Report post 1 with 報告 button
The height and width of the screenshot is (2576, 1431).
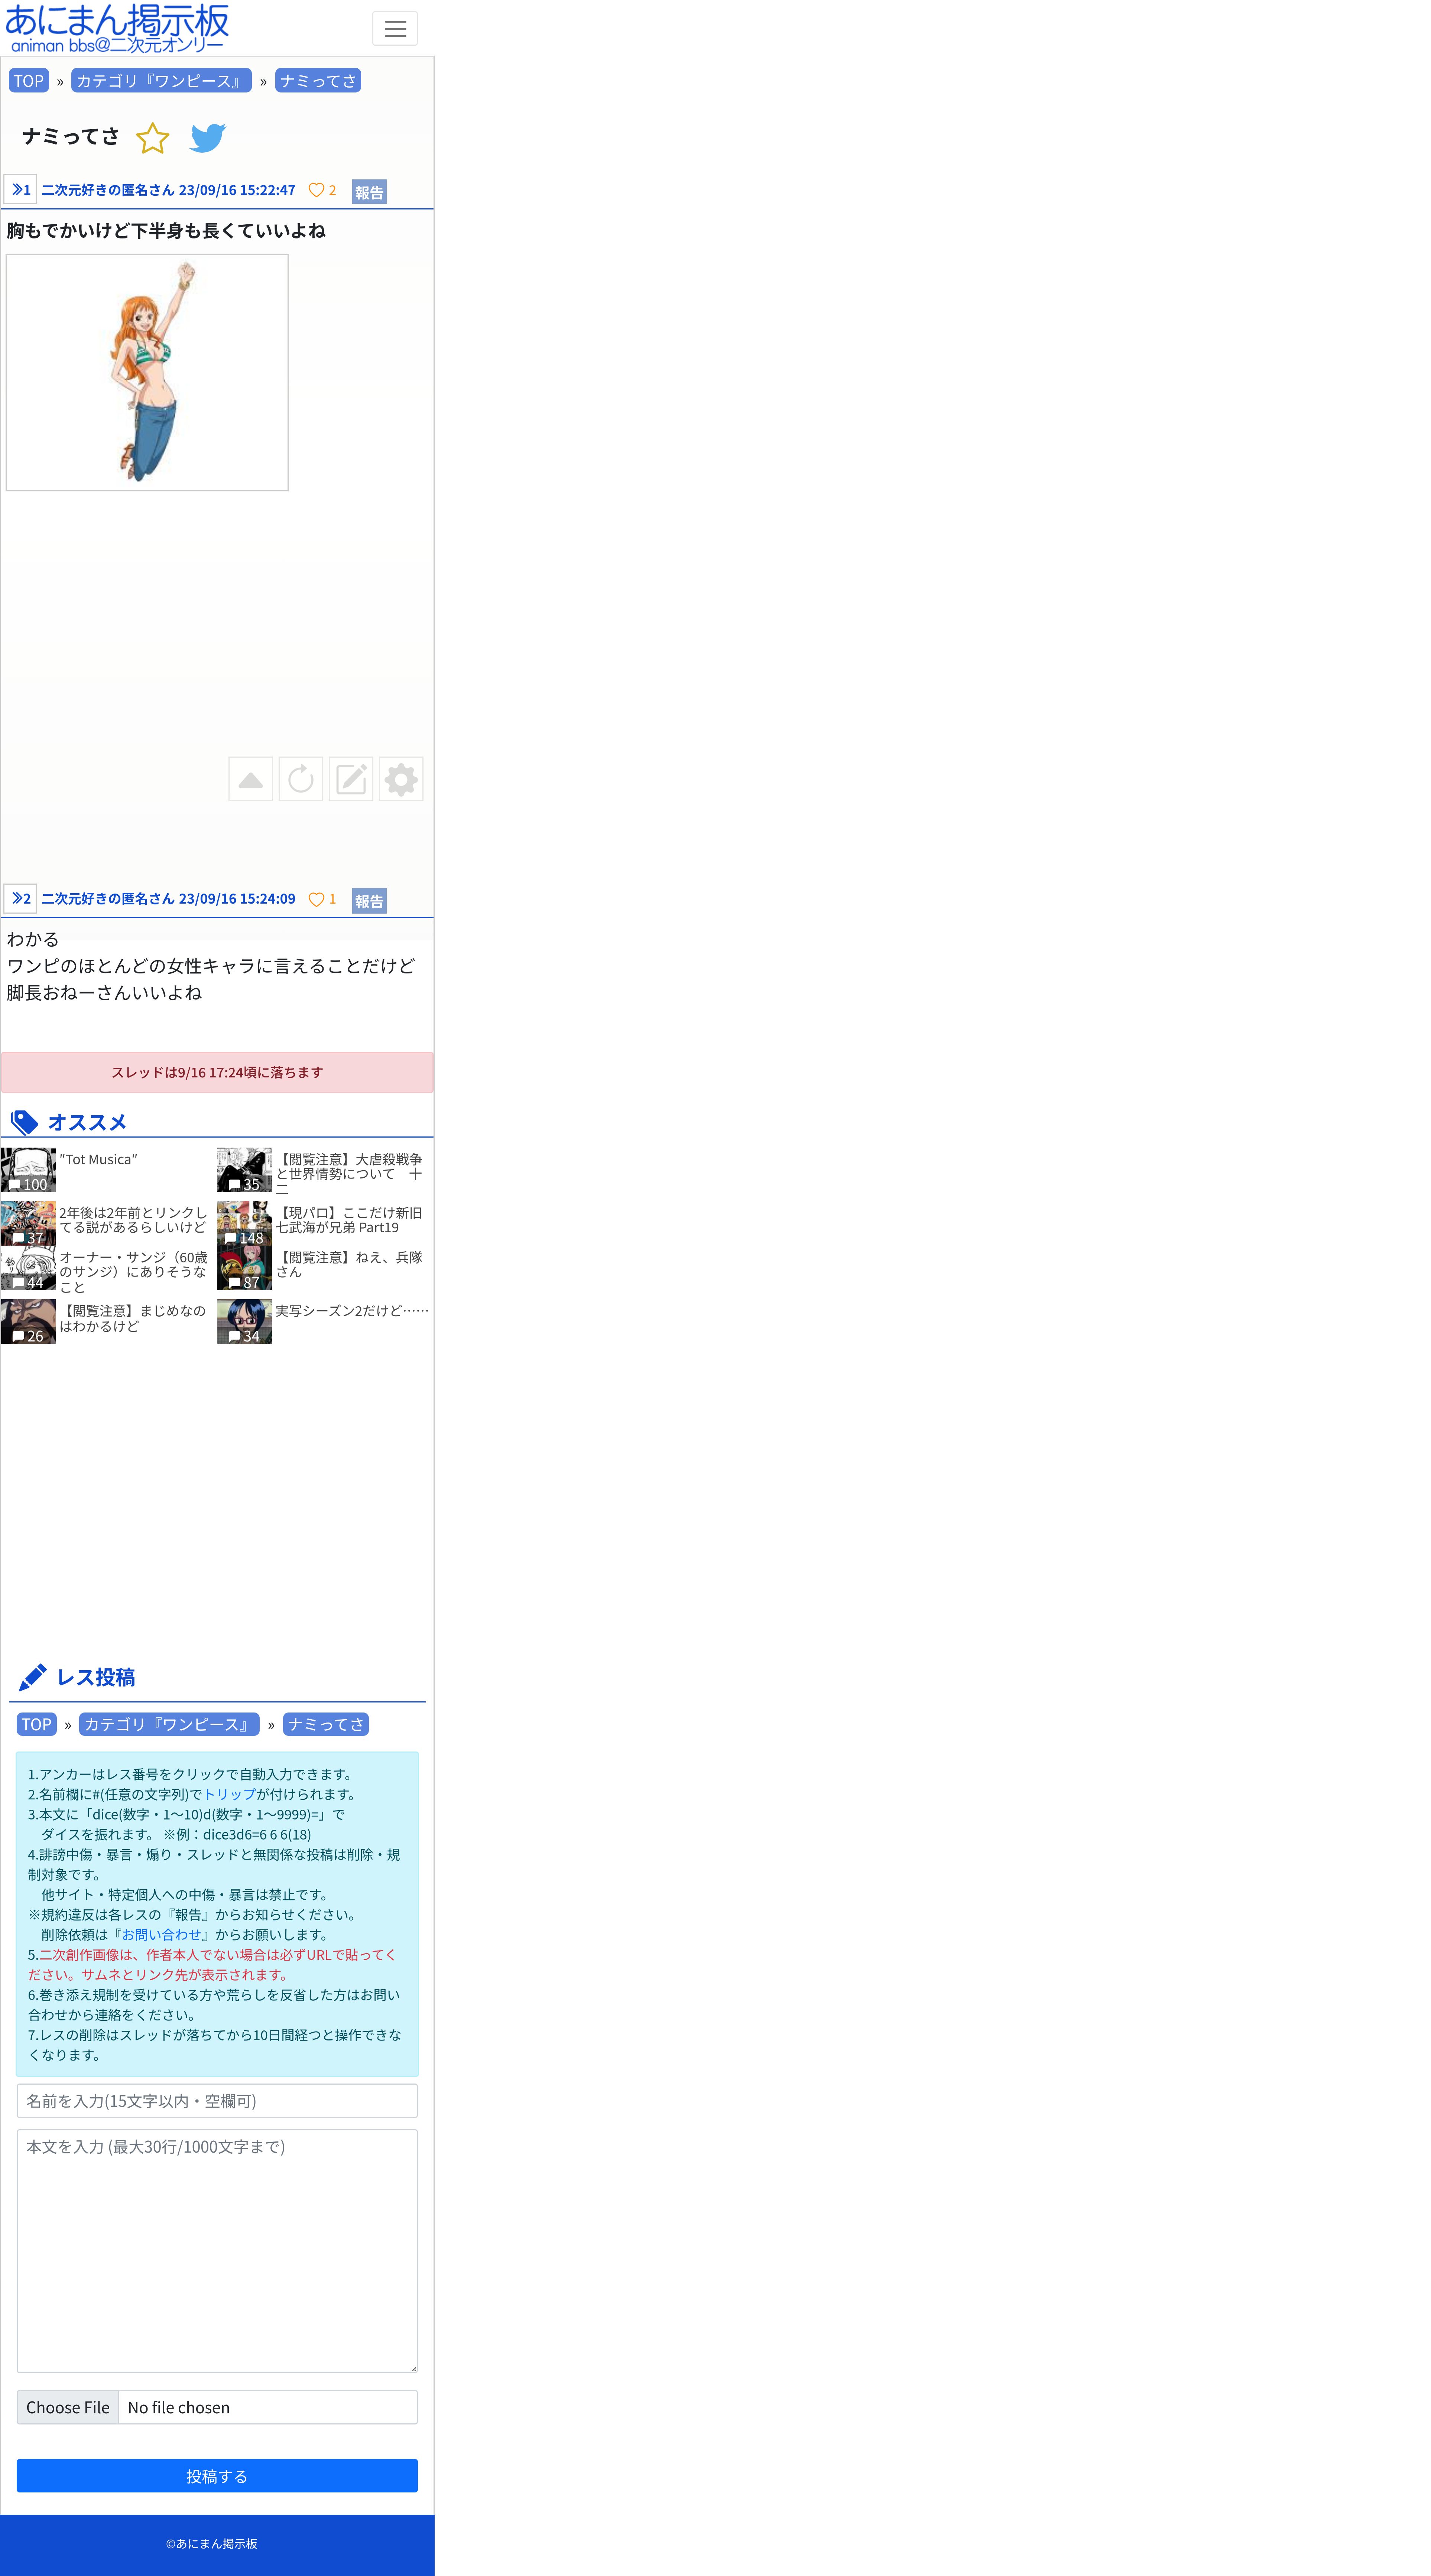pos(369,192)
